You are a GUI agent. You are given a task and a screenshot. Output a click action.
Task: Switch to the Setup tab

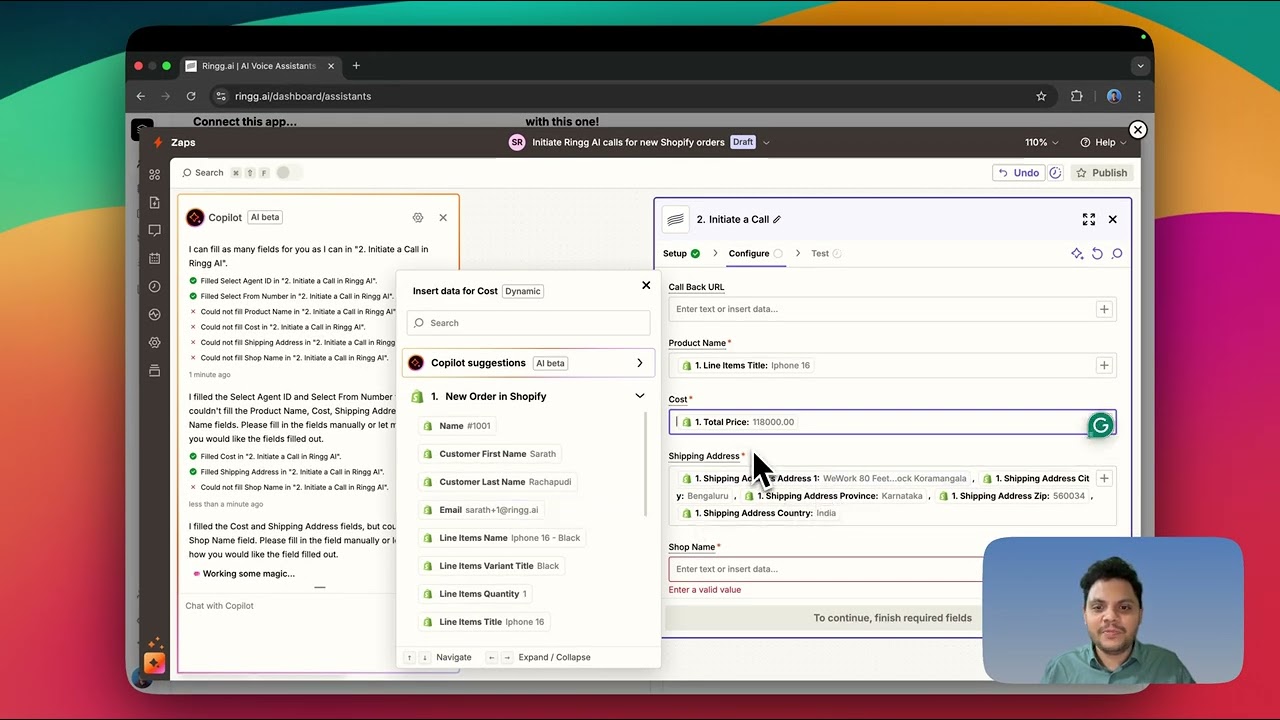tap(681, 254)
